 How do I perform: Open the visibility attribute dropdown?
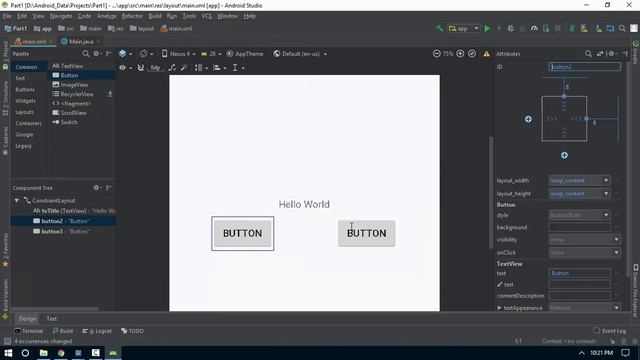coord(584,240)
